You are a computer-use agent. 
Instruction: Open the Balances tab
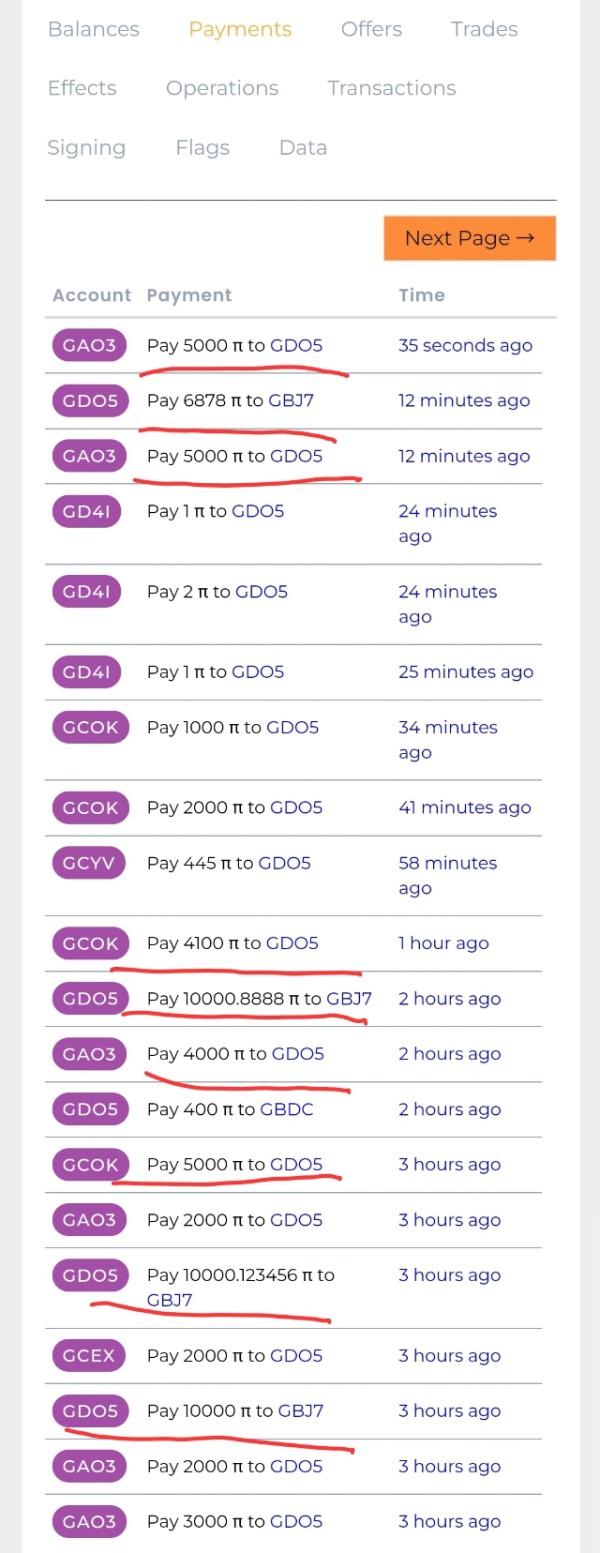93,29
